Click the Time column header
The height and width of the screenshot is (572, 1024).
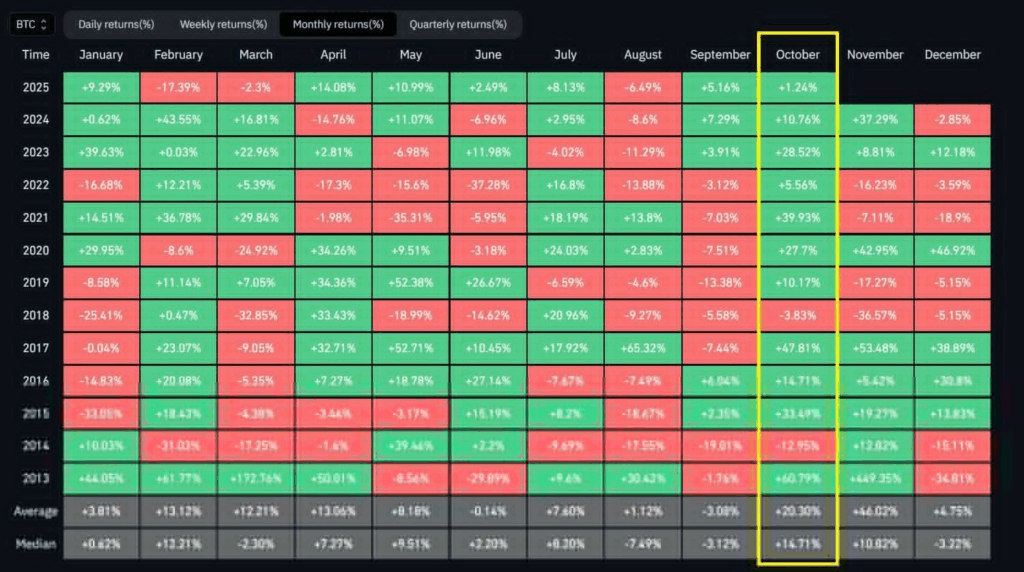(35, 55)
